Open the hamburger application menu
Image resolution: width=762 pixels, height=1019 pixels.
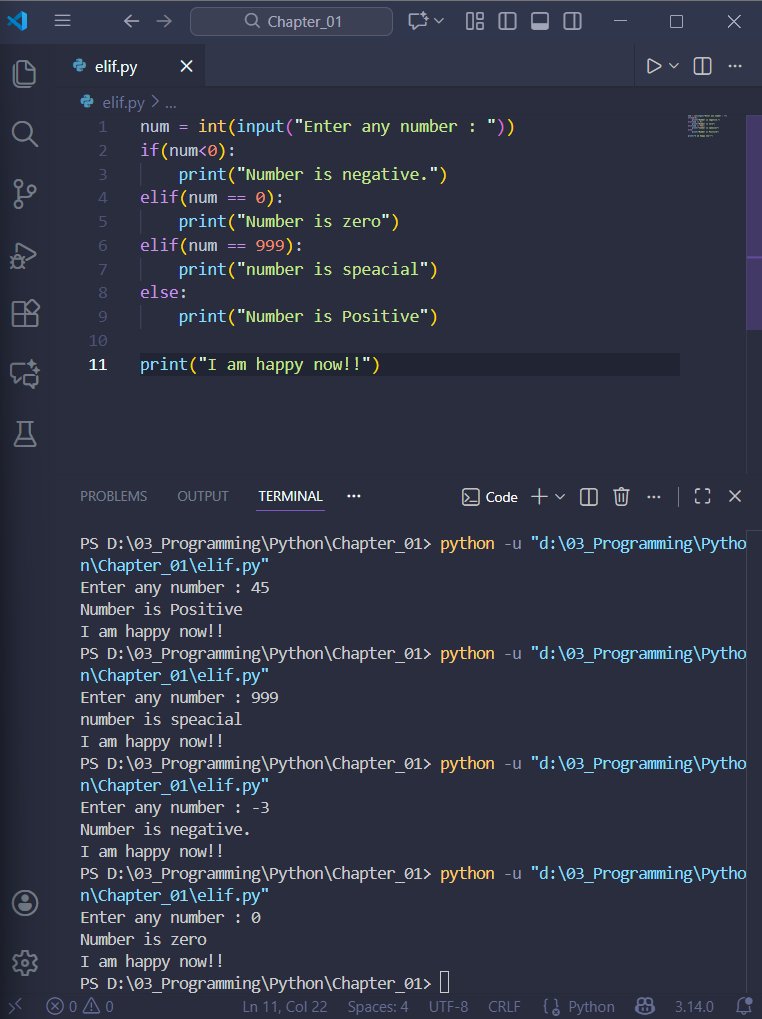point(62,21)
